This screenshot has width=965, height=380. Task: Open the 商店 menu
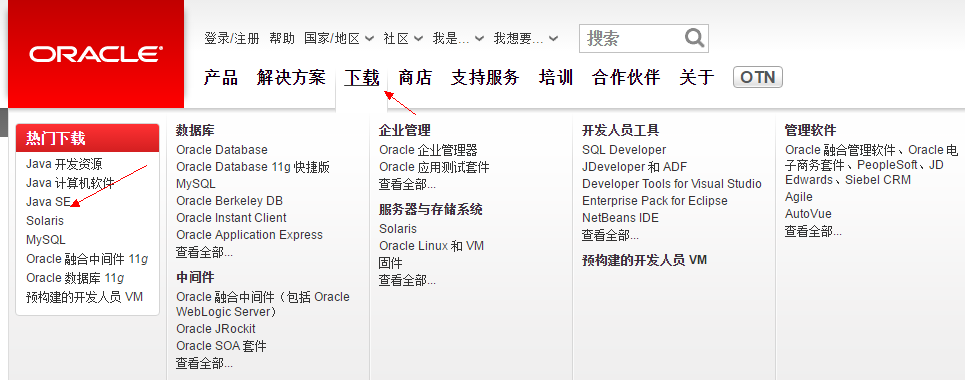click(415, 78)
